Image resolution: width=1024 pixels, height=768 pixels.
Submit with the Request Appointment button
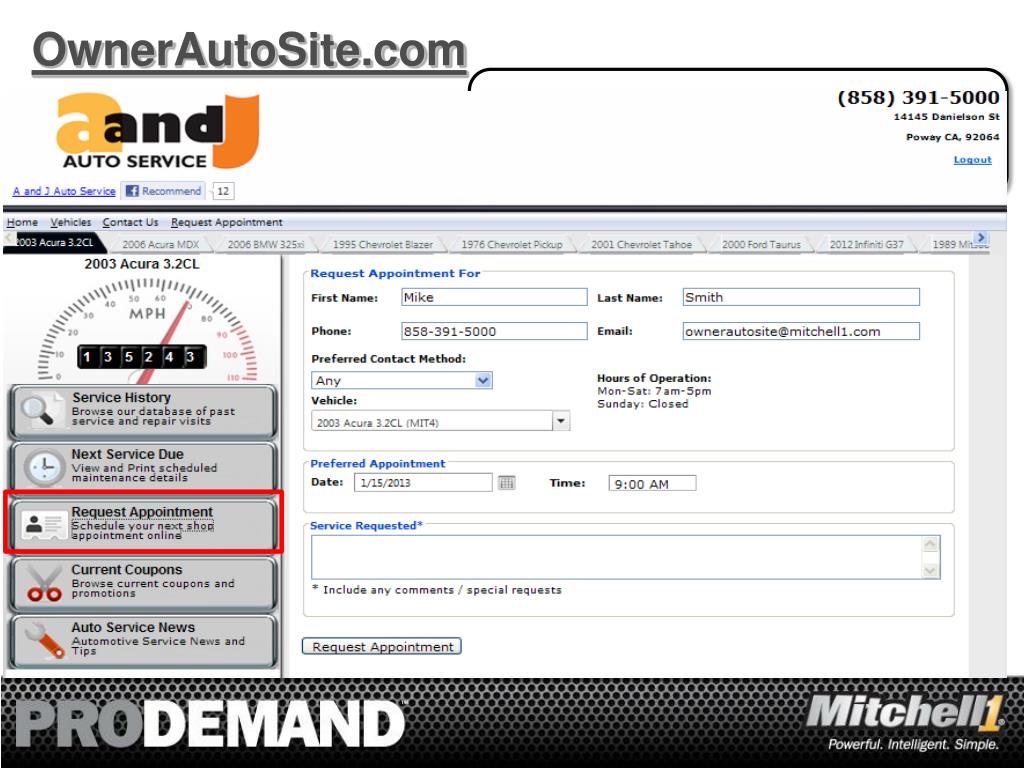tap(382, 647)
